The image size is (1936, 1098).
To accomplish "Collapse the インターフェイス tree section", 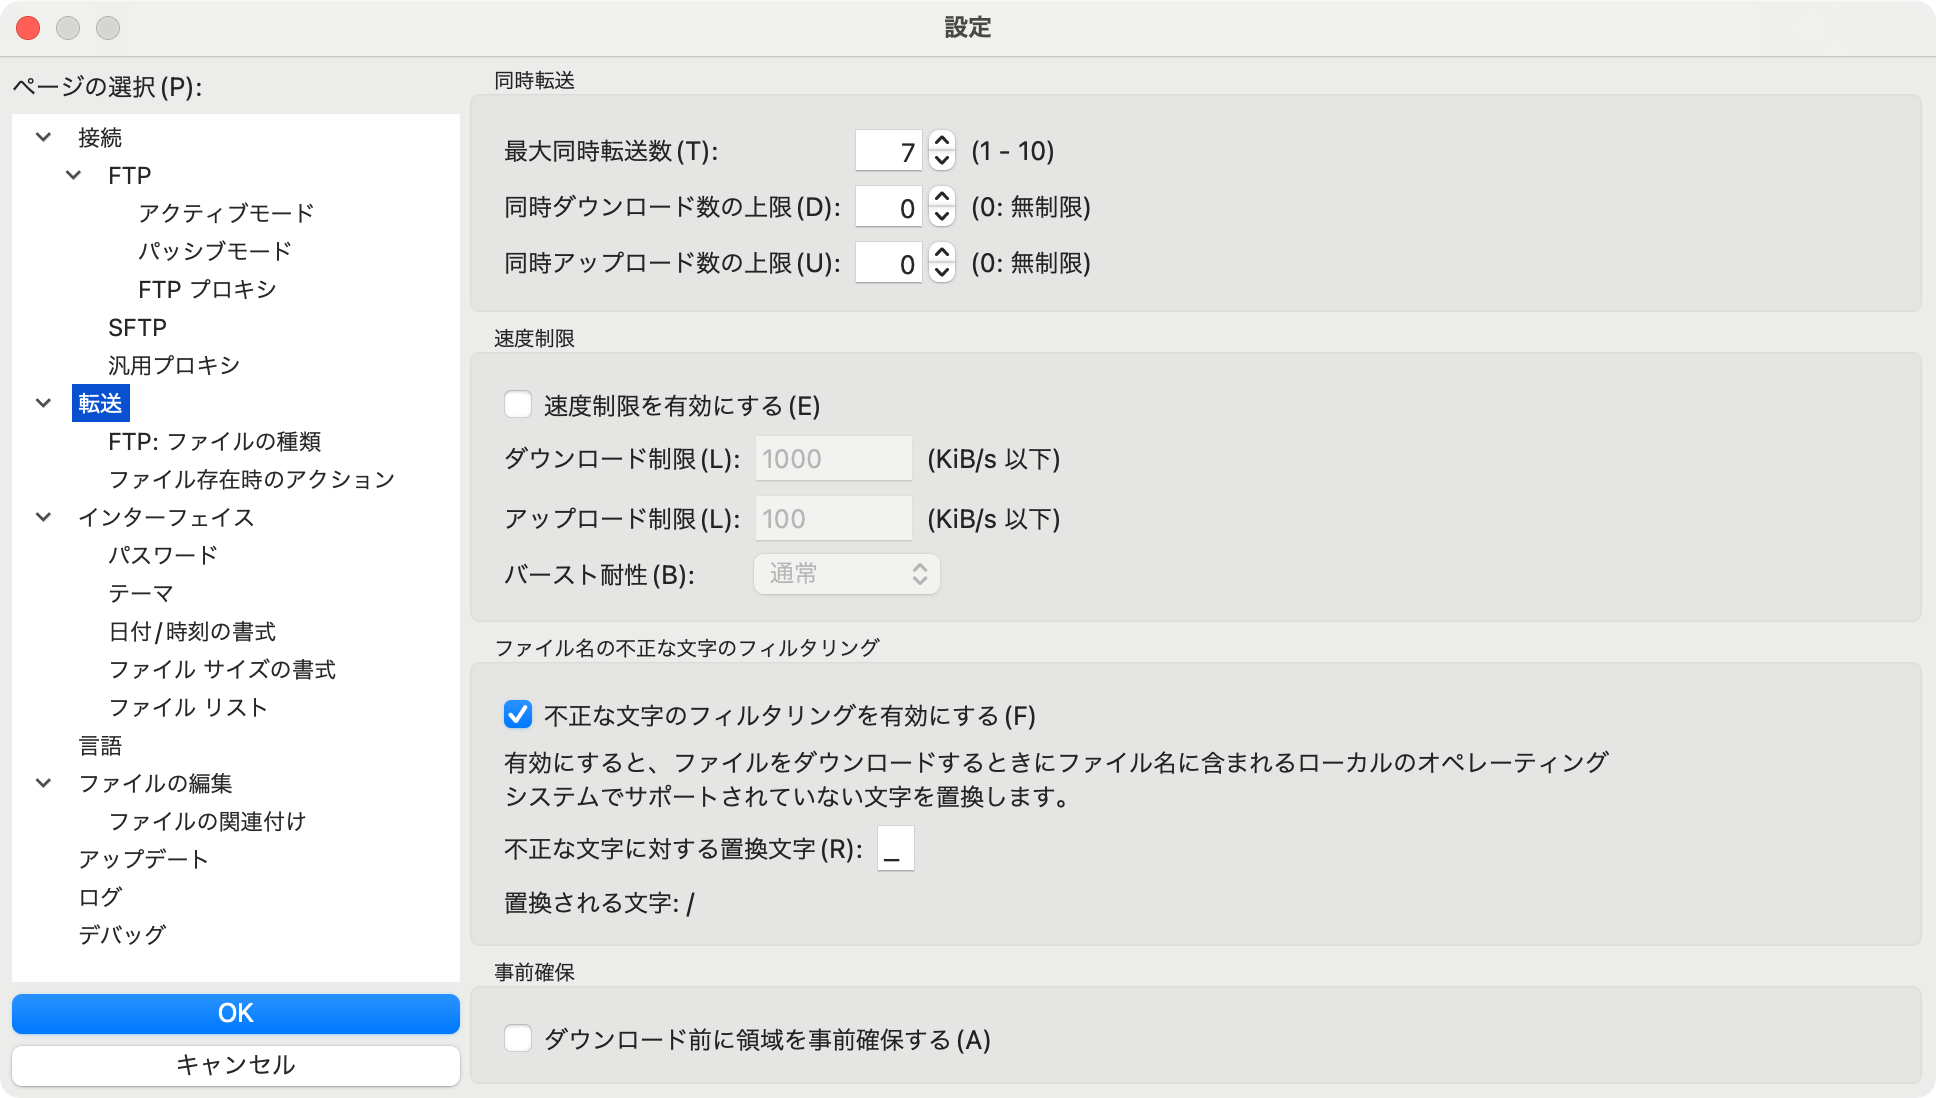I will pos(44,517).
